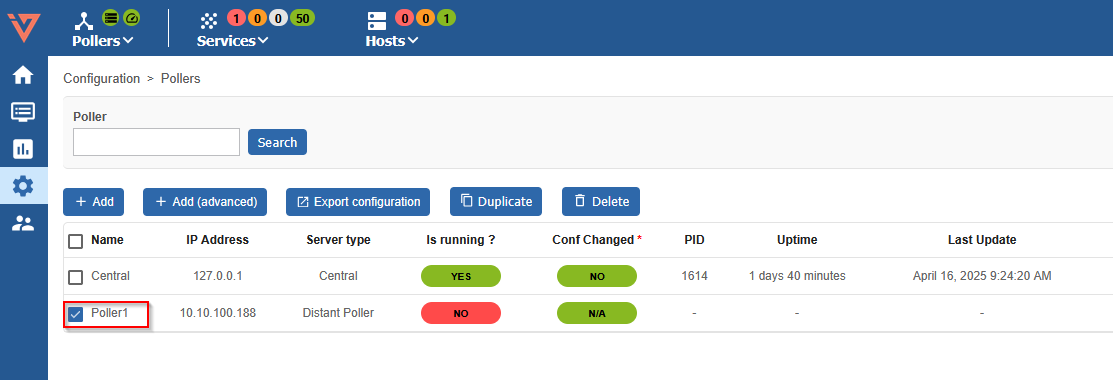The image size is (1113, 380).
Task: Open the critical services counter showing 1
Action: pyautogui.click(x=235, y=18)
